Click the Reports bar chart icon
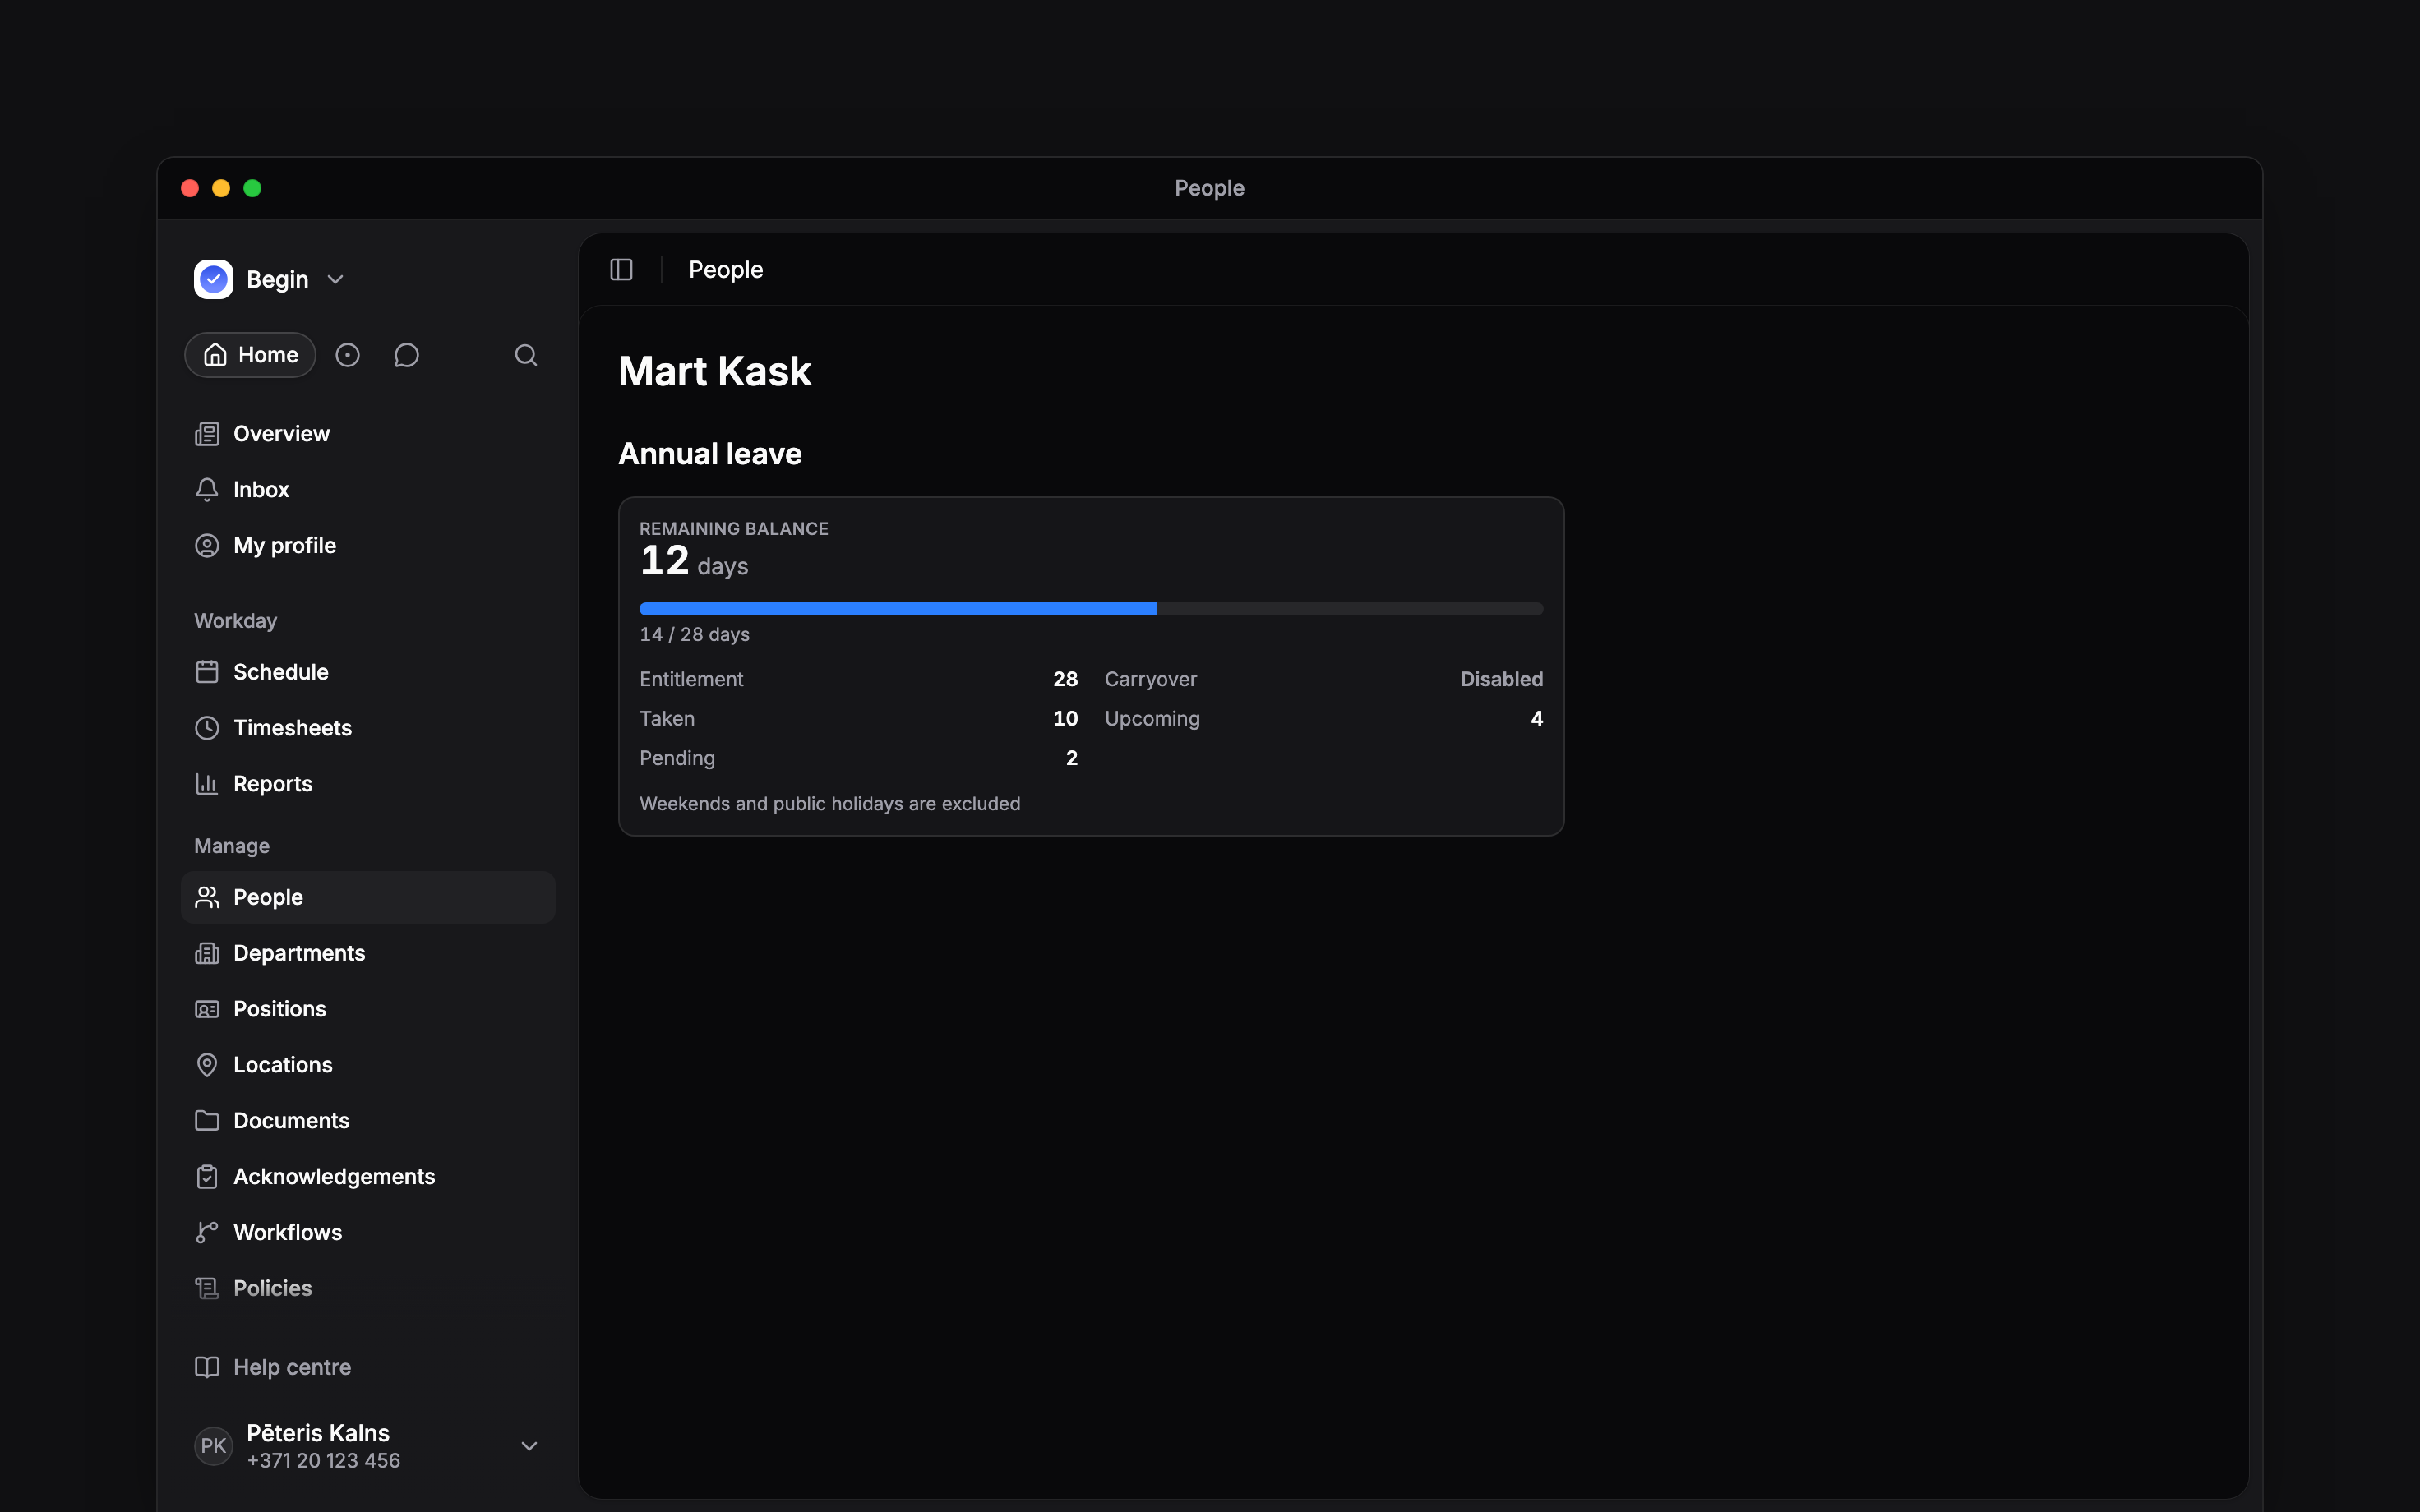 pyautogui.click(x=207, y=784)
